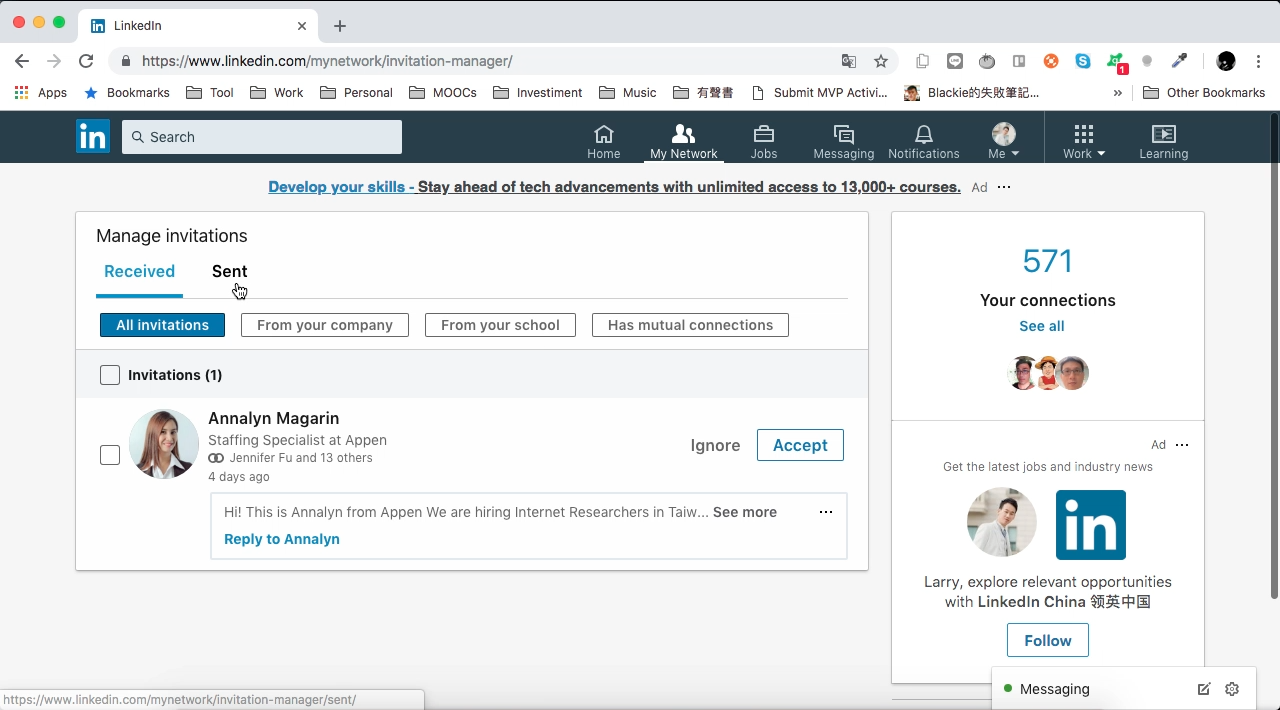The height and width of the screenshot is (710, 1280).
Task: Filter invitations From your company
Action: (325, 325)
